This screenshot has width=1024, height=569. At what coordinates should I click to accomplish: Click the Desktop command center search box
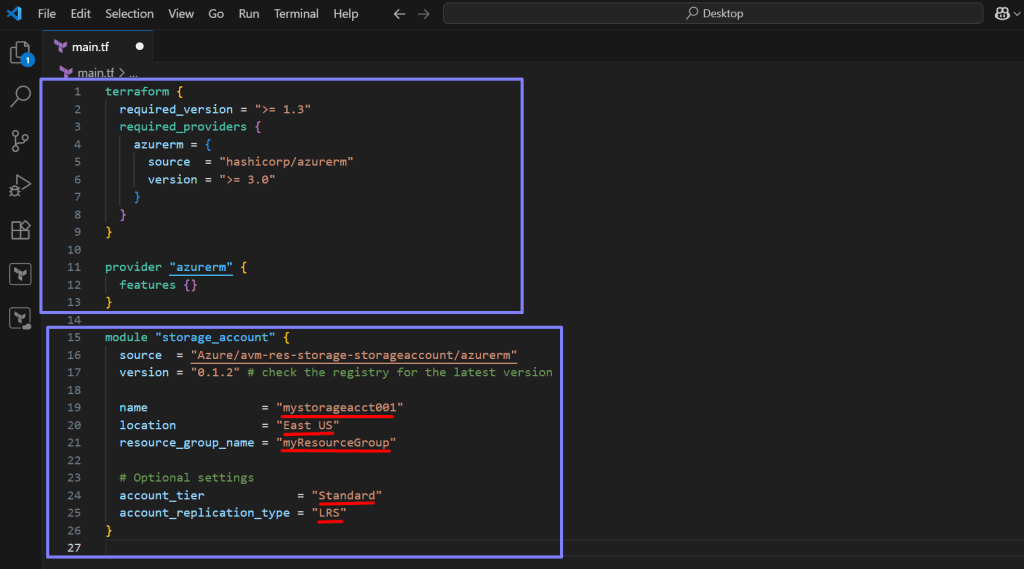(713, 14)
